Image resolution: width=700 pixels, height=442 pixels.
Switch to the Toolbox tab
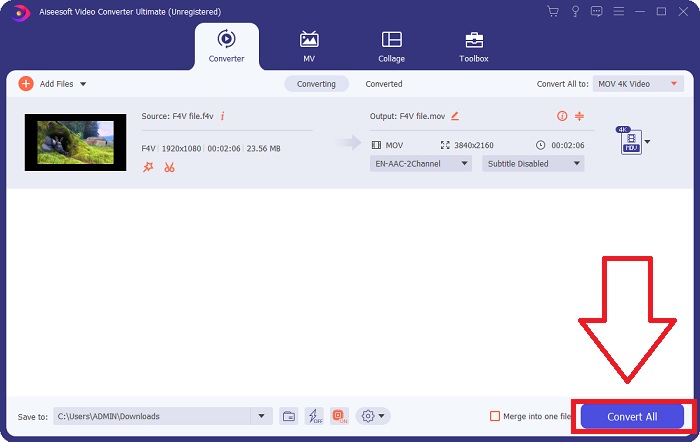(x=474, y=46)
